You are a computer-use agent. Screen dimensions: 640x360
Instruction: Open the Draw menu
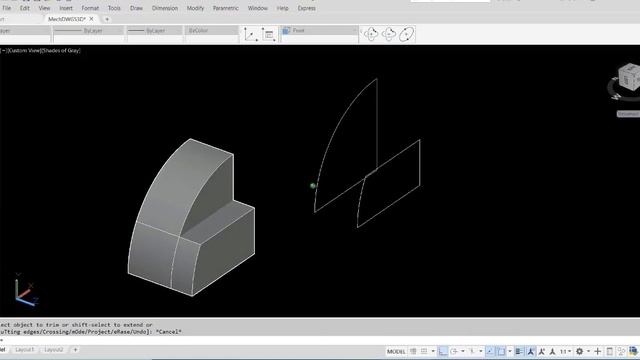pos(136,8)
